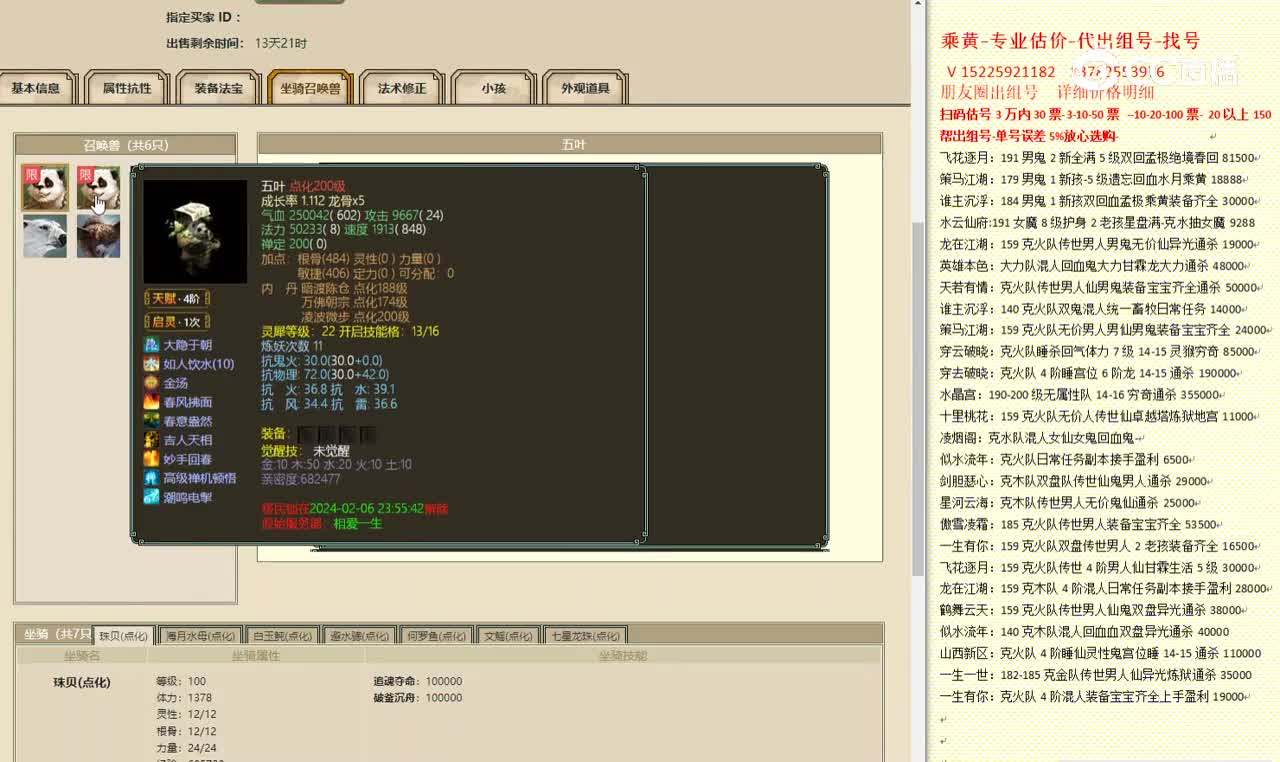Click the 如人饮水(10) skill icon

pyautogui.click(x=151, y=364)
